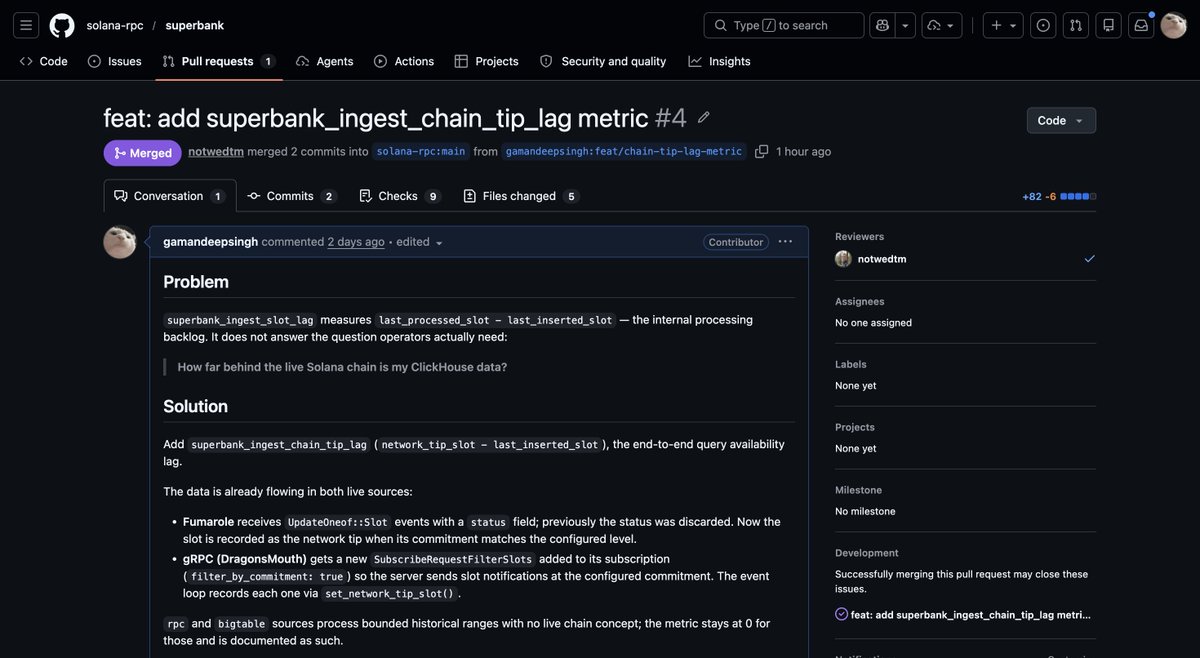Open the diffstat +82 -6 indicator
Screen dimensions: 1200x658
[x=1059, y=196]
